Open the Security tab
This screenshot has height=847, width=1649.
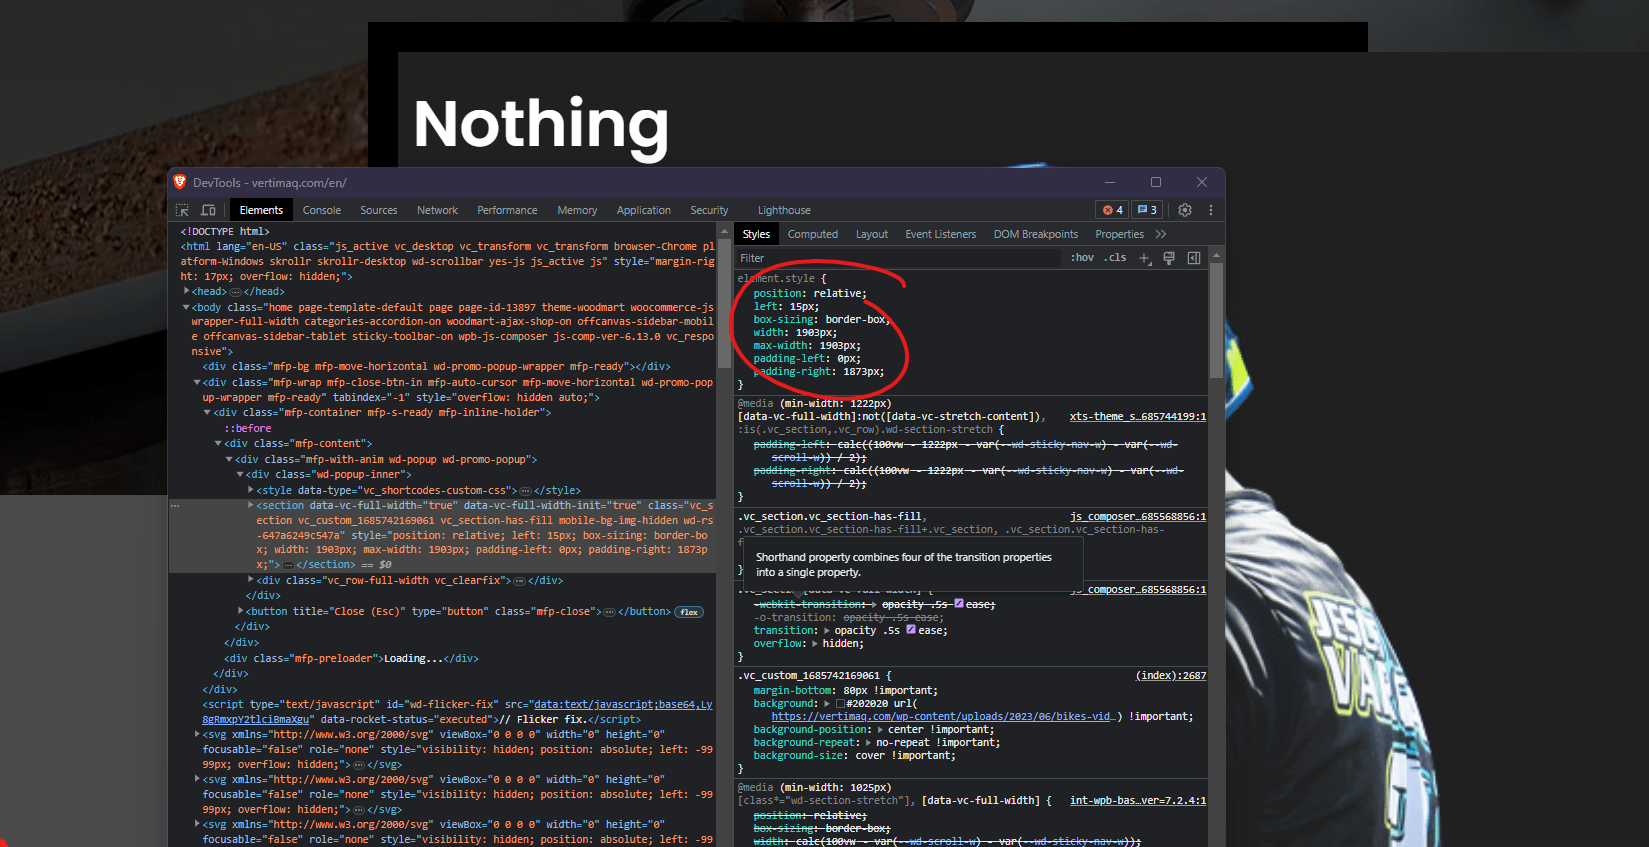point(709,210)
